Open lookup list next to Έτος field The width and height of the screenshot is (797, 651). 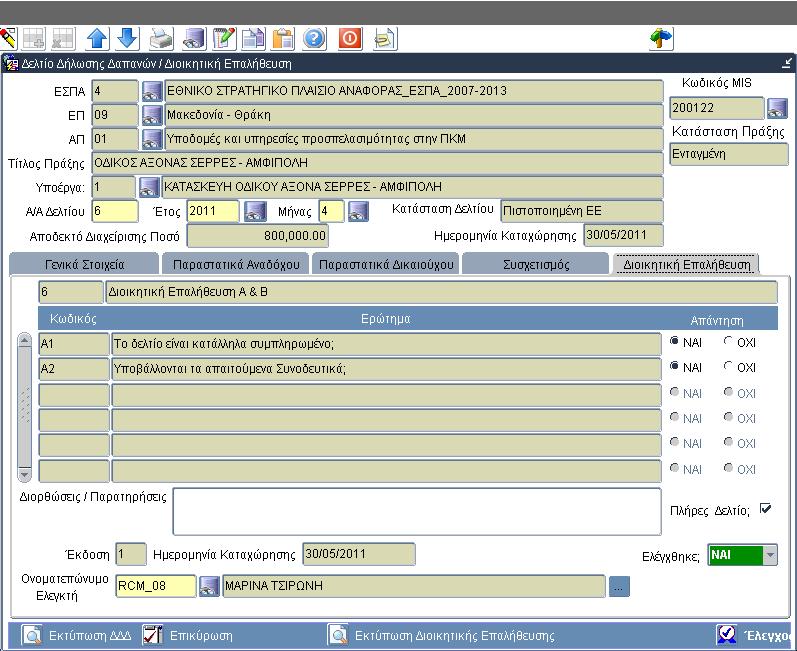tap(255, 211)
